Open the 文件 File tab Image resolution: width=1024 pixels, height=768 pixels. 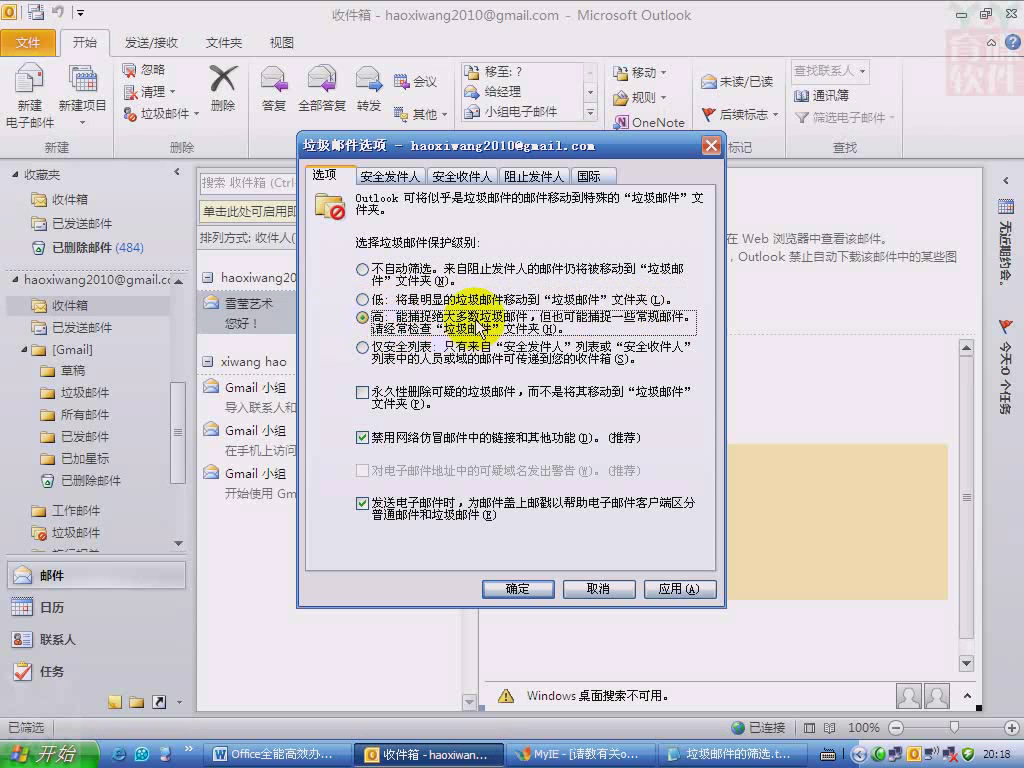coord(27,42)
